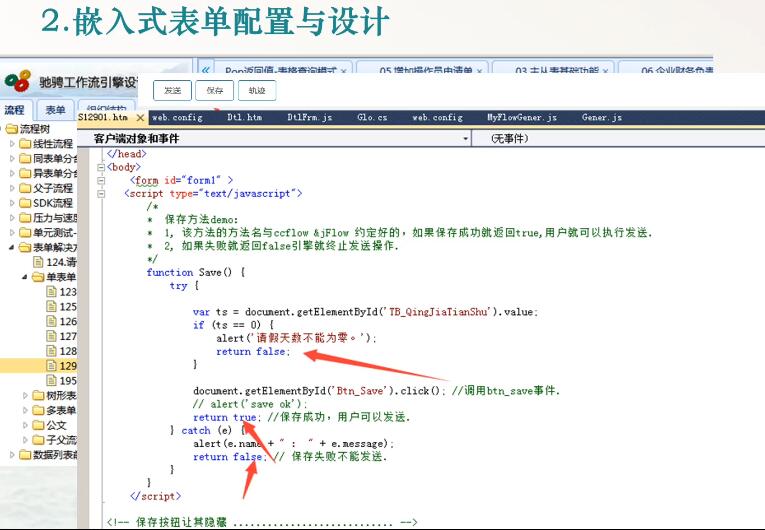Click the 数据列表 folder icon
The width and height of the screenshot is (765, 530).
pos(25,455)
